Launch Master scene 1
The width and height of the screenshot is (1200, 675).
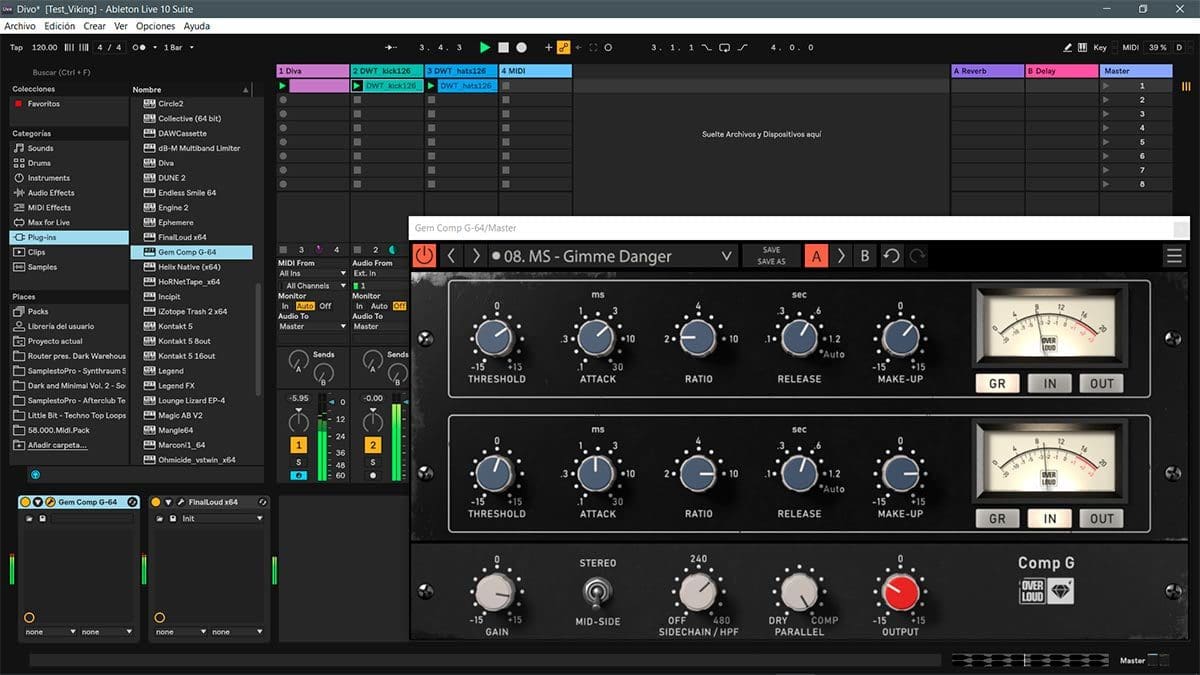pos(1106,86)
